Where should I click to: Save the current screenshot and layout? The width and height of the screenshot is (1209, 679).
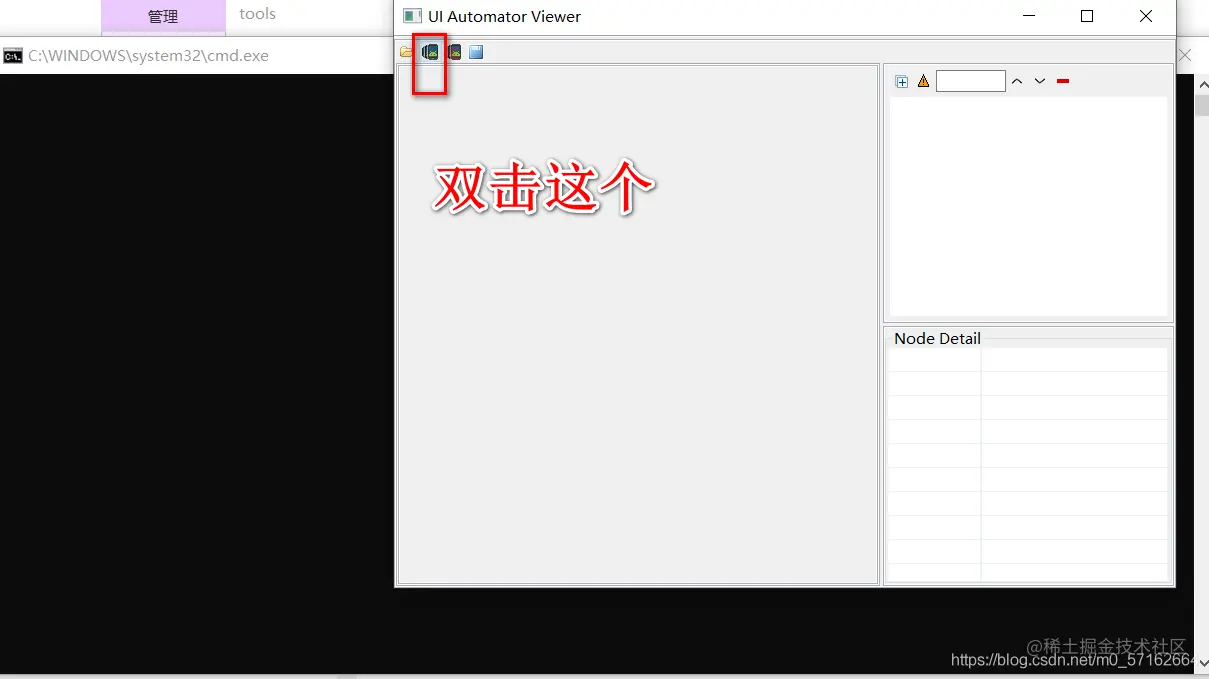[x=476, y=52]
